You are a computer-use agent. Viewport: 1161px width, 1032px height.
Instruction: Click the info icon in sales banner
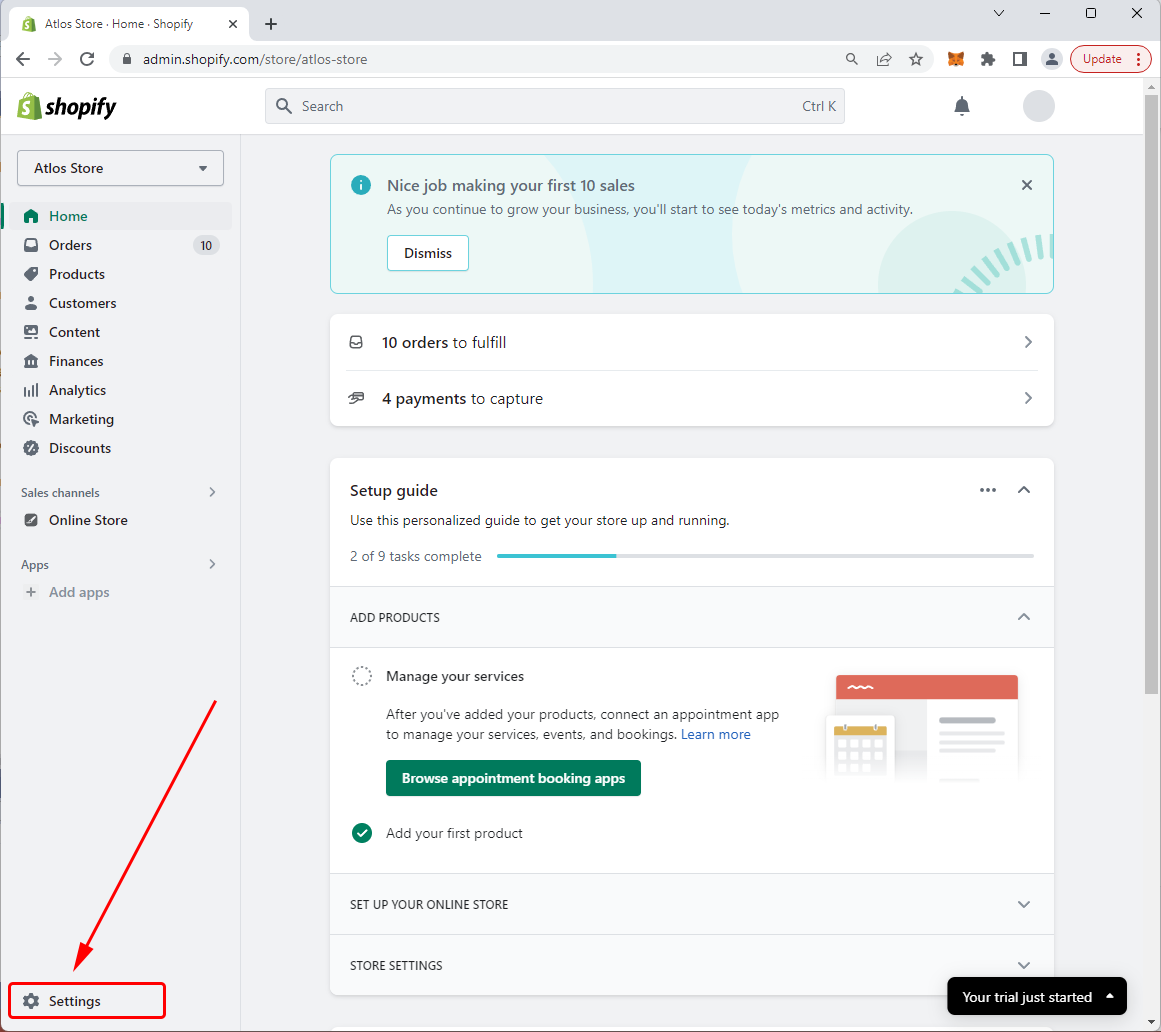361,185
